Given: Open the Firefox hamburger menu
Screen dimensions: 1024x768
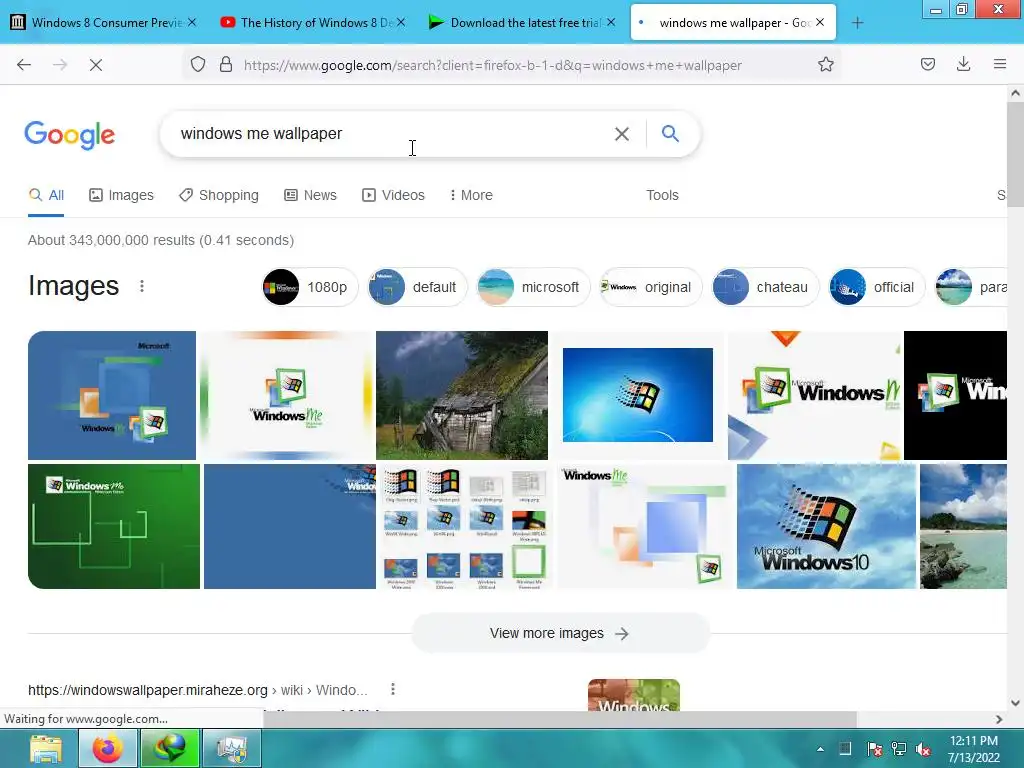Looking at the screenshot, I should pos(1000,64).
